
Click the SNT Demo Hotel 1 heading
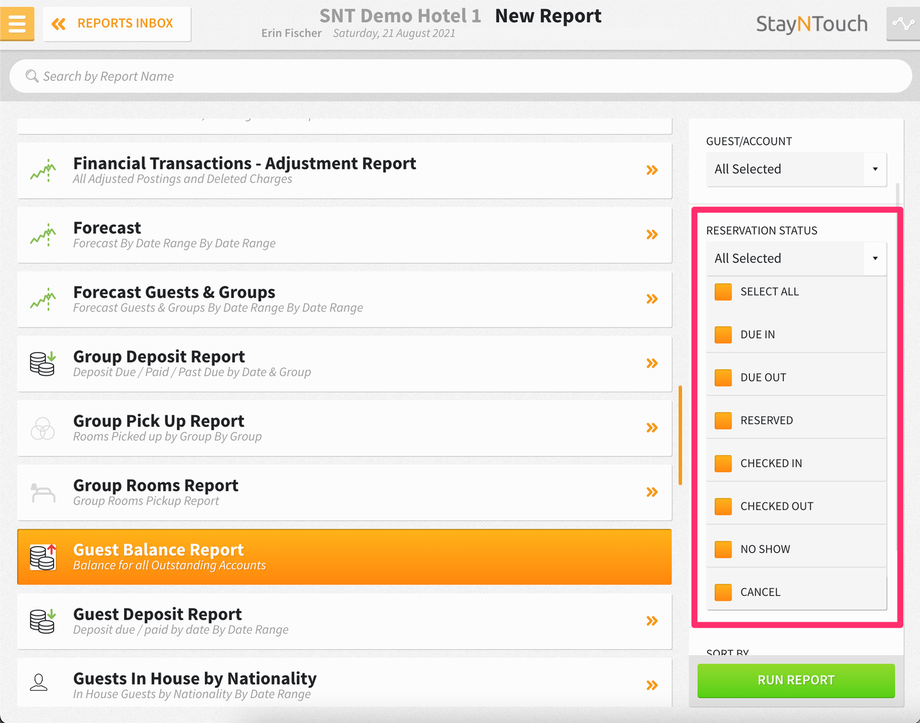click(400, 16)
